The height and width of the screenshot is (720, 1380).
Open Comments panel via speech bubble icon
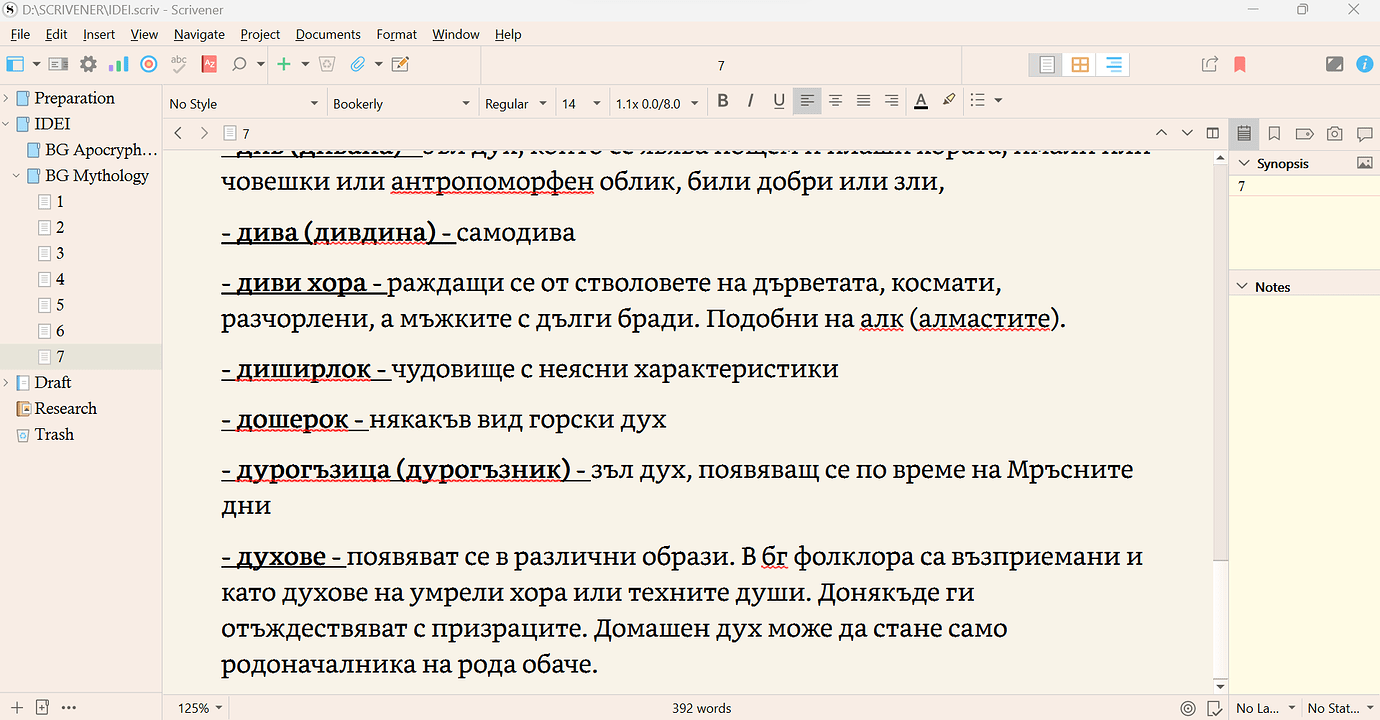tap(1366, 133)
